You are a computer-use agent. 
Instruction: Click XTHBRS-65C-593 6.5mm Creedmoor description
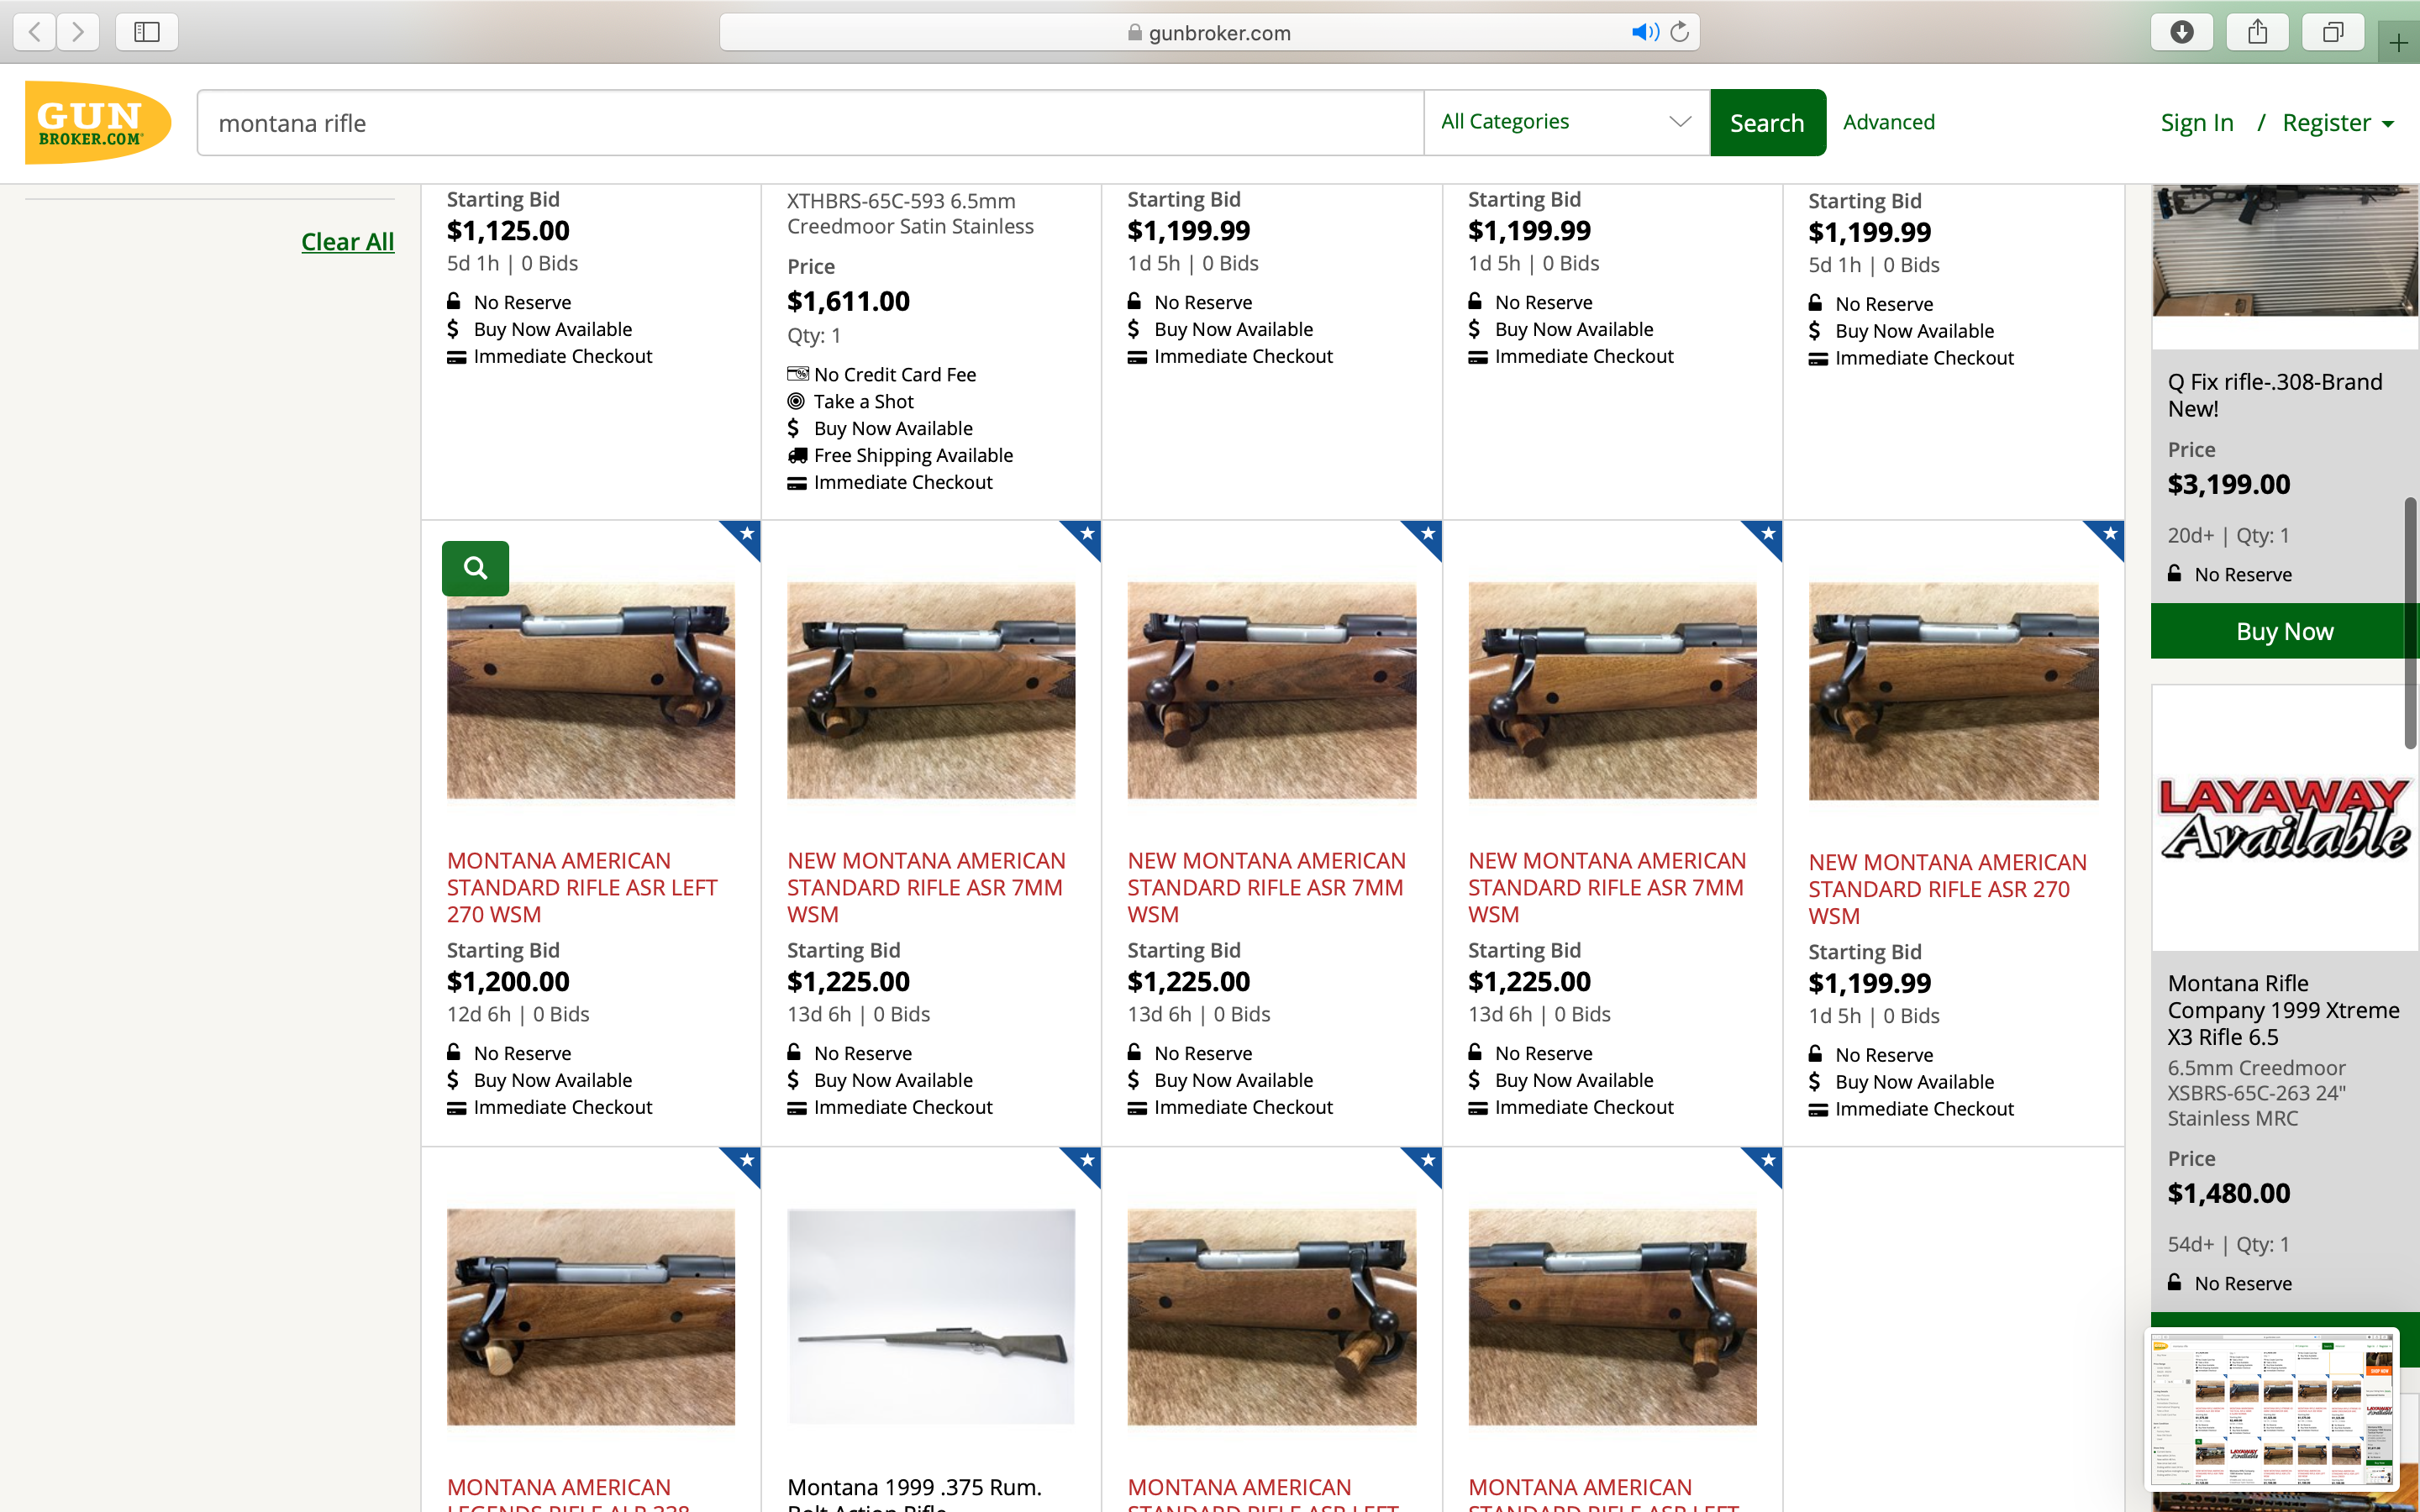coord(910,214)
